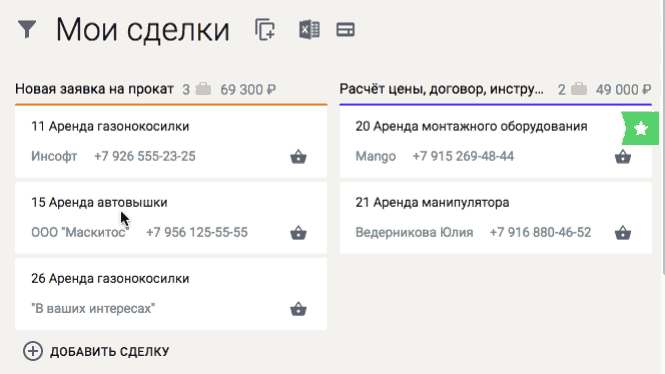Switch view with the card layout icon
This screenshot has height=374, width=665.
coord(345,30)
